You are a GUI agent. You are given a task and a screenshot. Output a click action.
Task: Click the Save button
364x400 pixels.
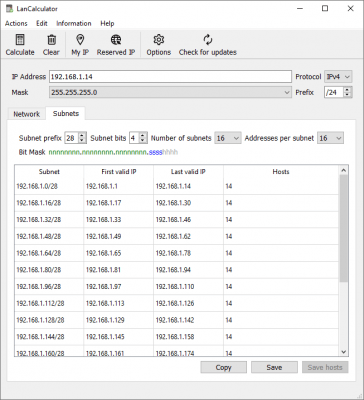coord(274,367)
